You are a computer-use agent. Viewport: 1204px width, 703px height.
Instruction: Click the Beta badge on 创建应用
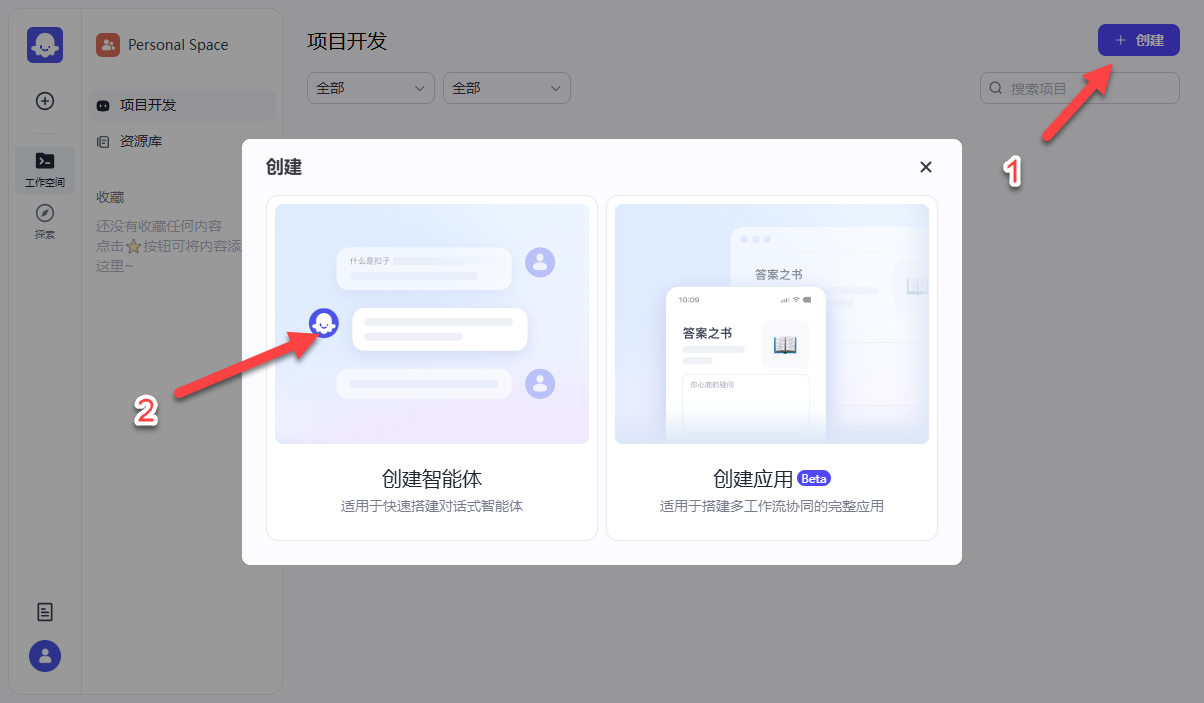tap(813, 478)
